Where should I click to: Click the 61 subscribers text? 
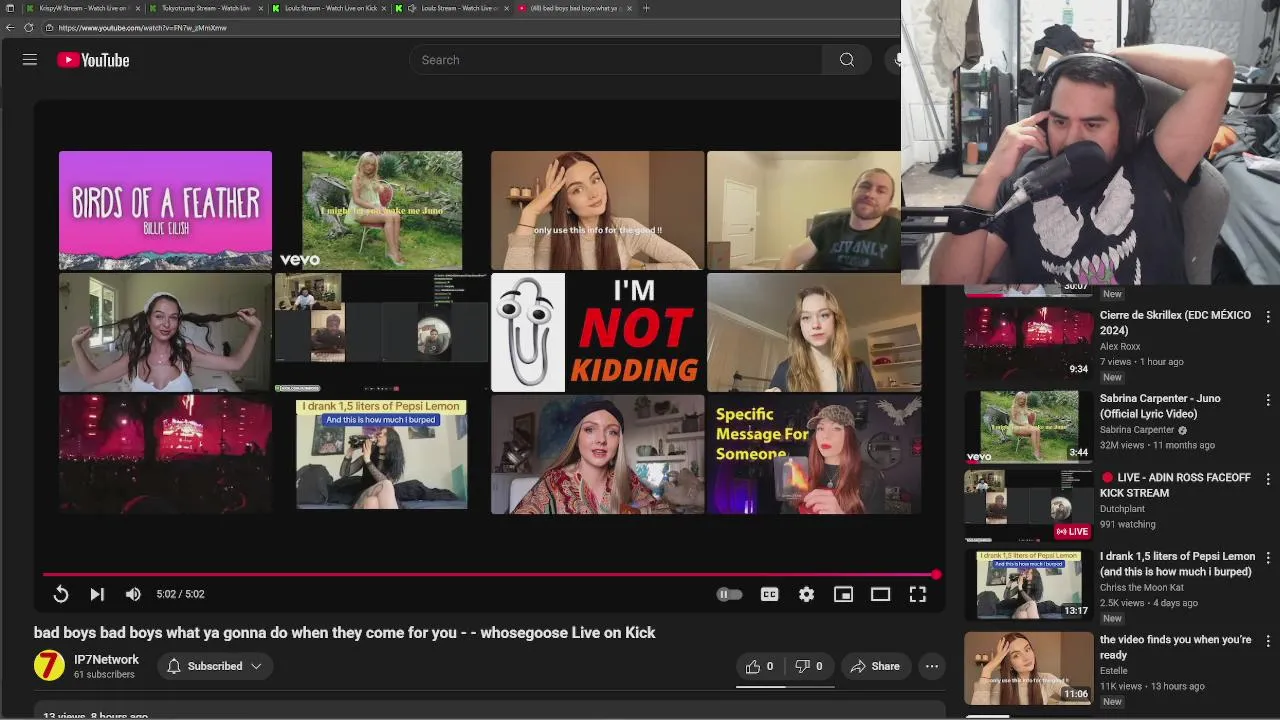(x=104, y=675)
